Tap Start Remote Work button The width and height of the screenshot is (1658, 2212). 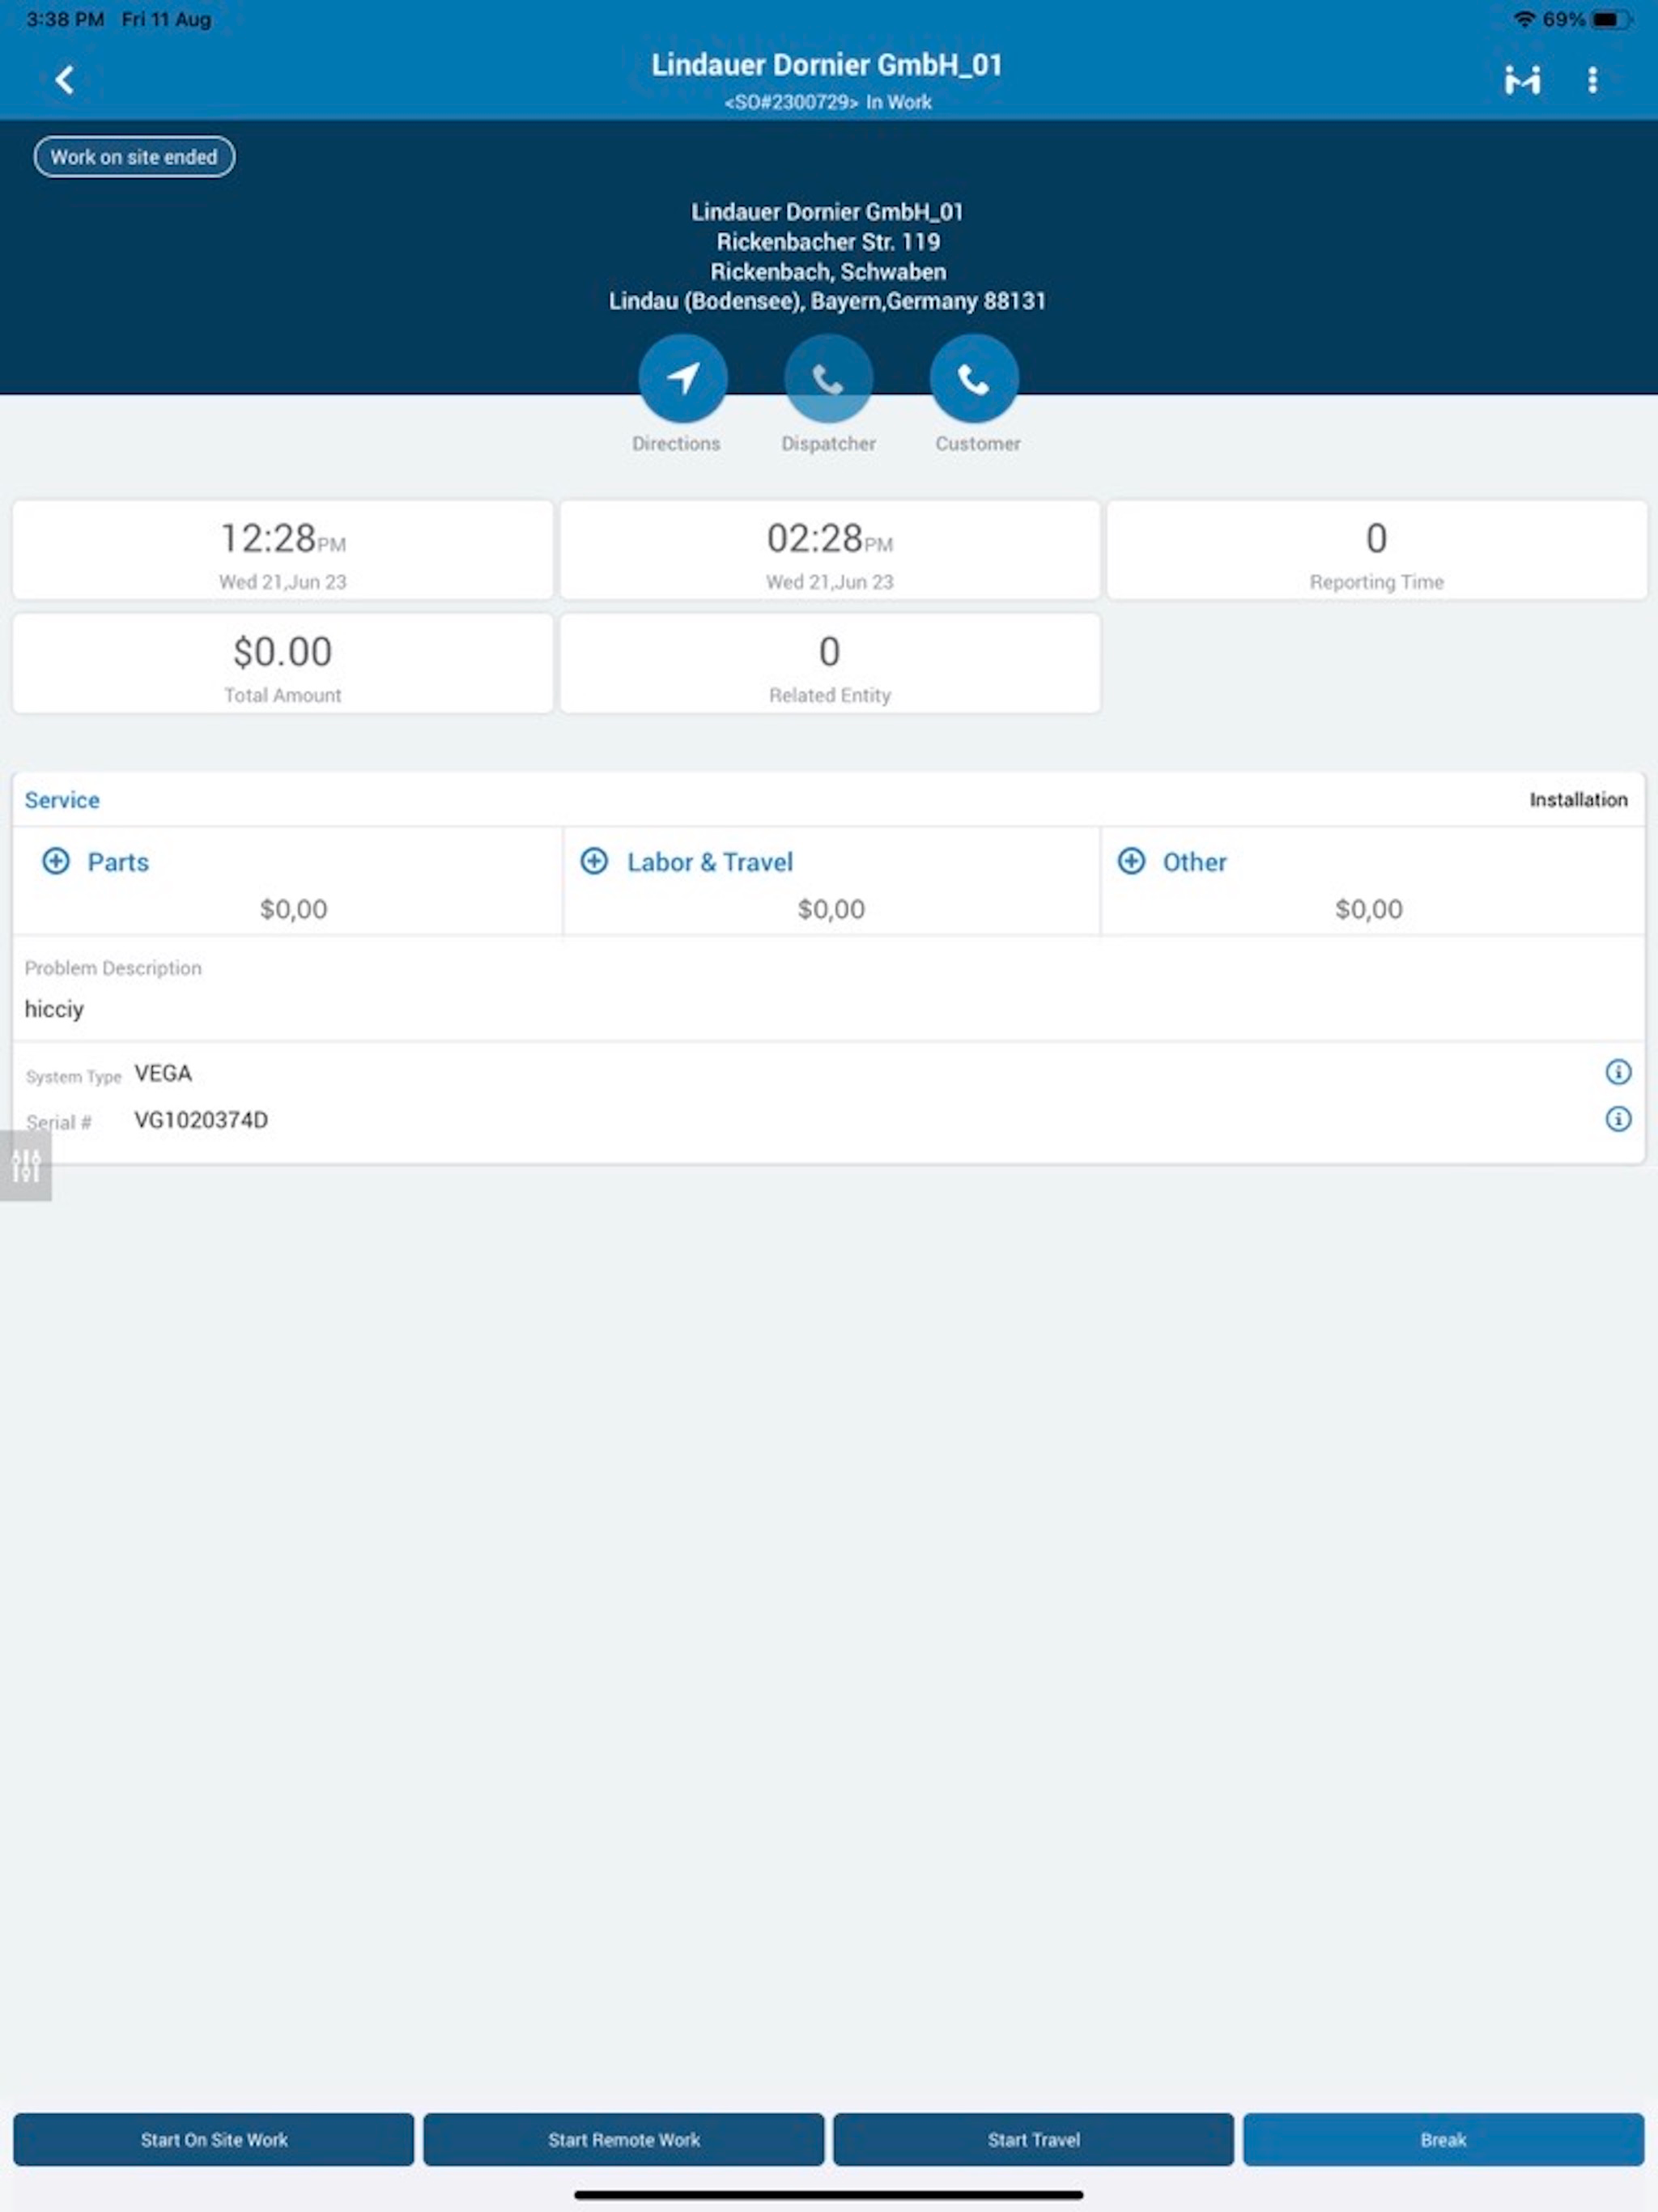click(623, 2139)
